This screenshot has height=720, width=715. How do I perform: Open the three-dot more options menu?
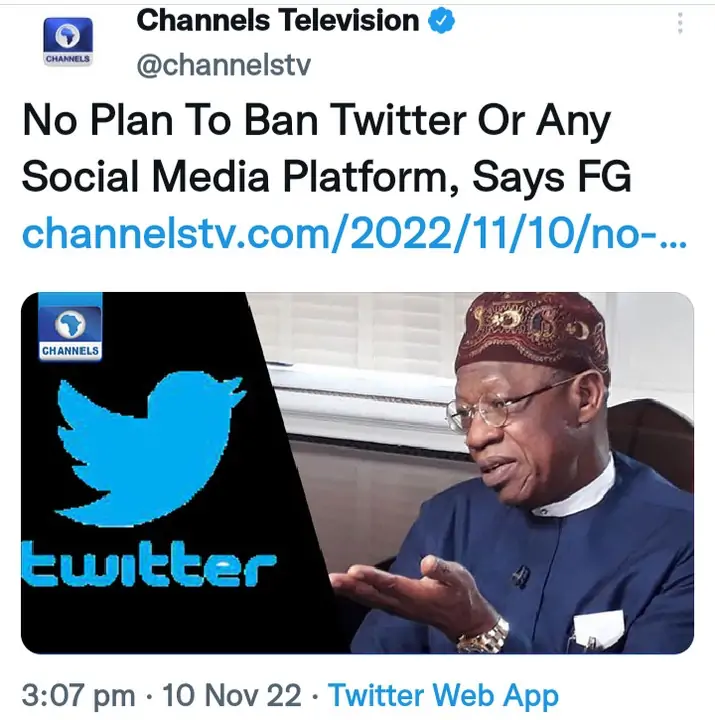(680, 23)
